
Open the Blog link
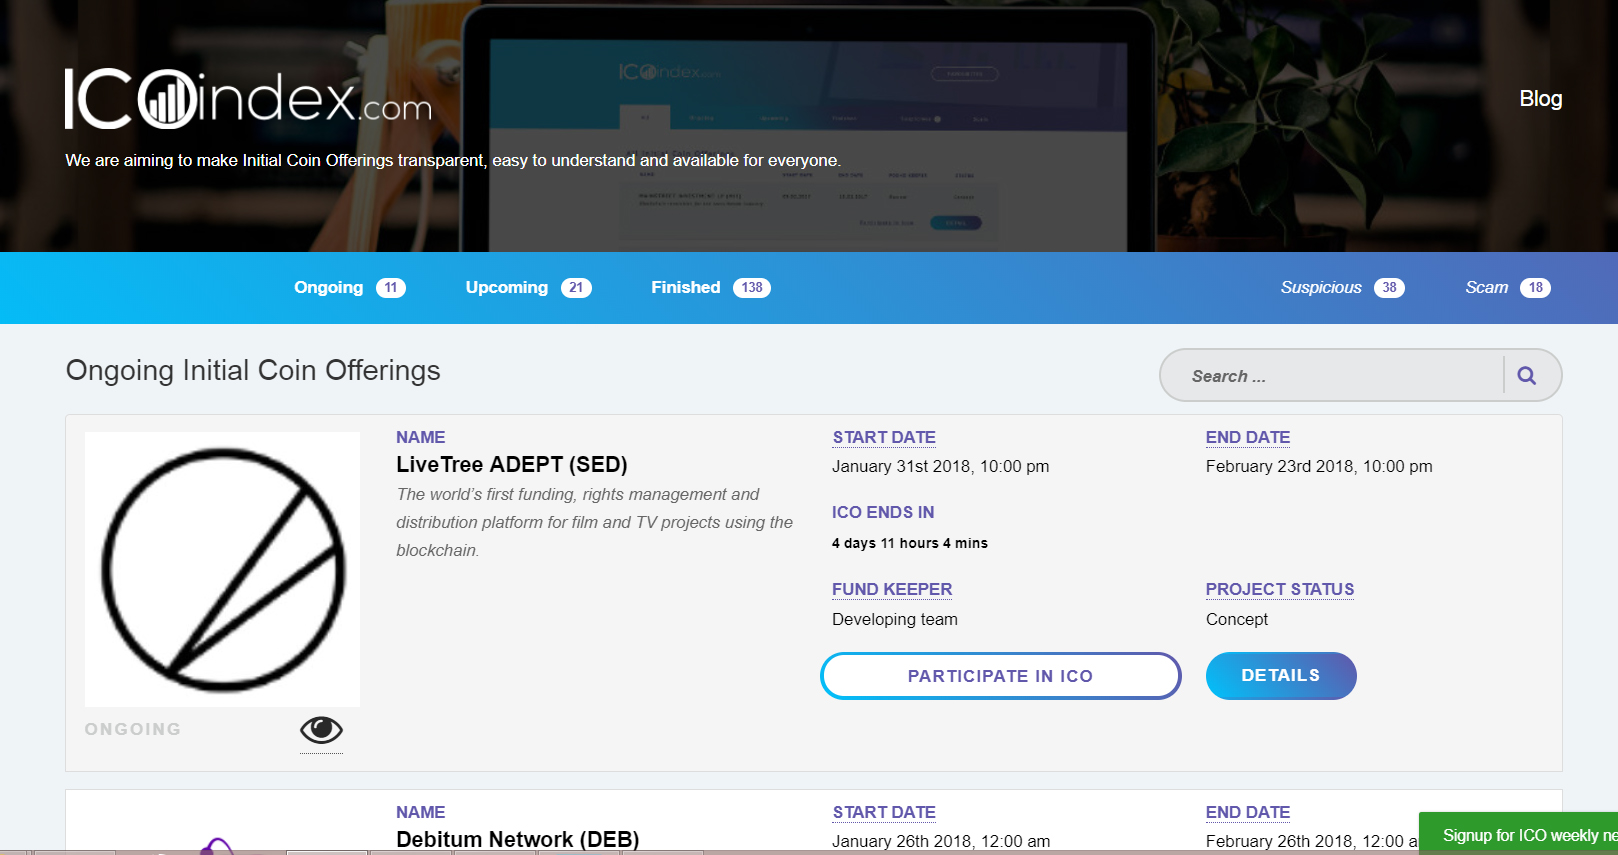(x=1540, y=98)
